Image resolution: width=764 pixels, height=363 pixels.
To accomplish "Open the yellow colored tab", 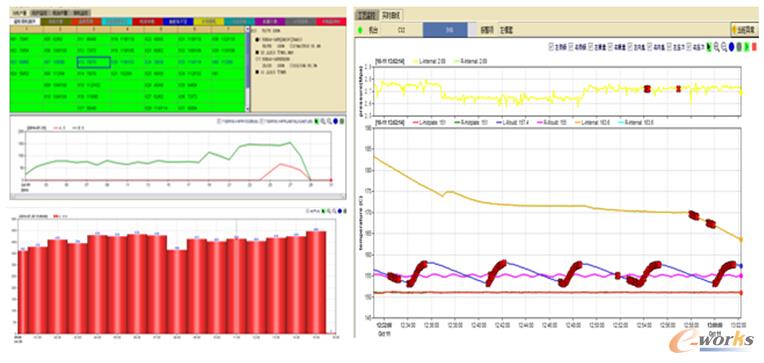I will coord(209,21).
